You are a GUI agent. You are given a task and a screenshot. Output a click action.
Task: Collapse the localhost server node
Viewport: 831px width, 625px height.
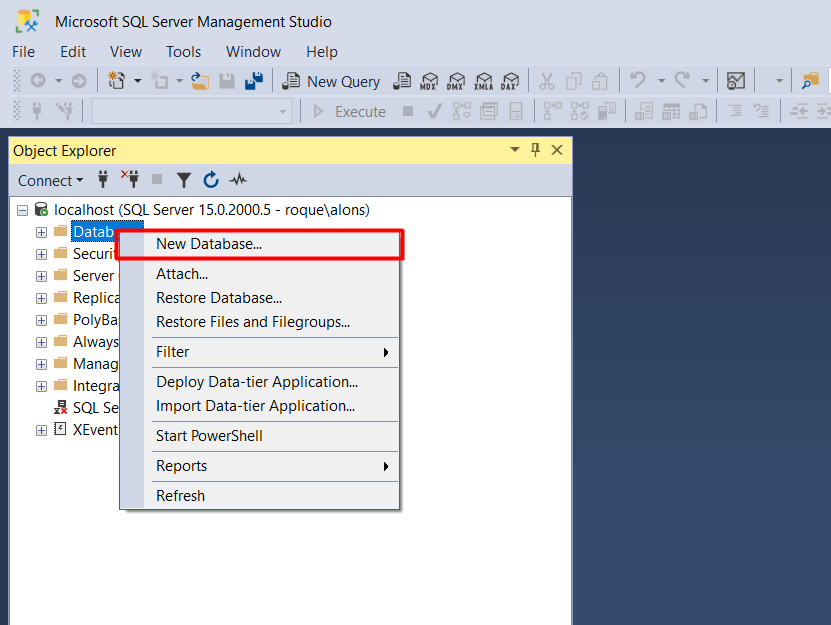[23, 210]
